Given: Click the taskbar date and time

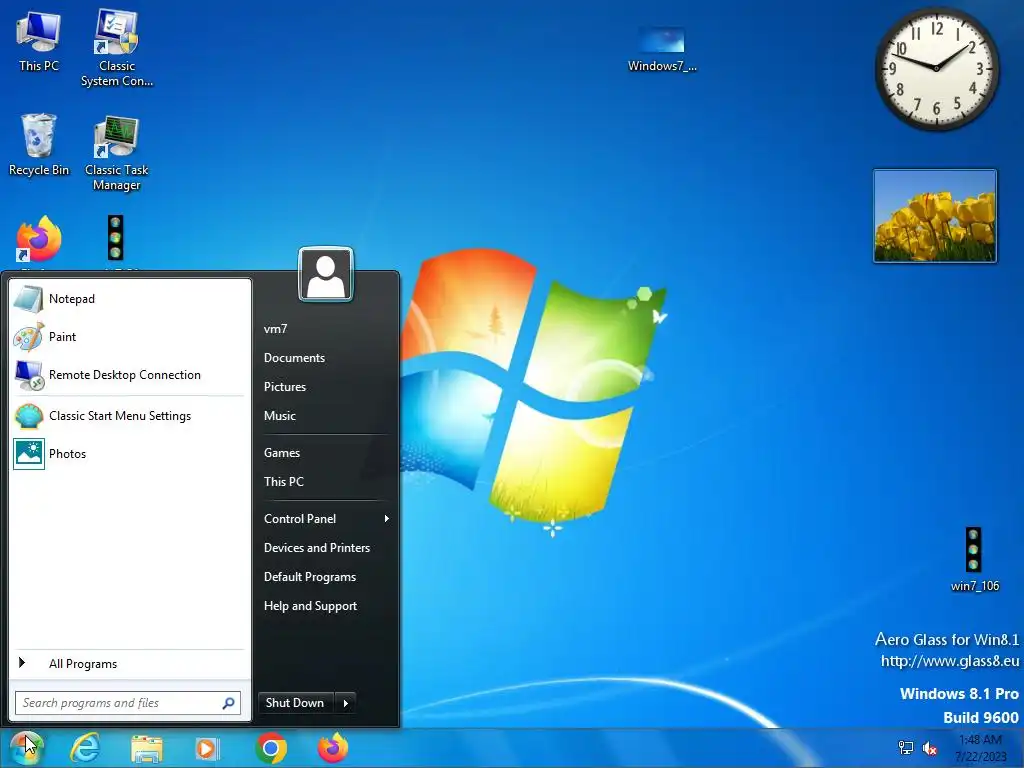Looking at the screenshot, I should [981, 748].
